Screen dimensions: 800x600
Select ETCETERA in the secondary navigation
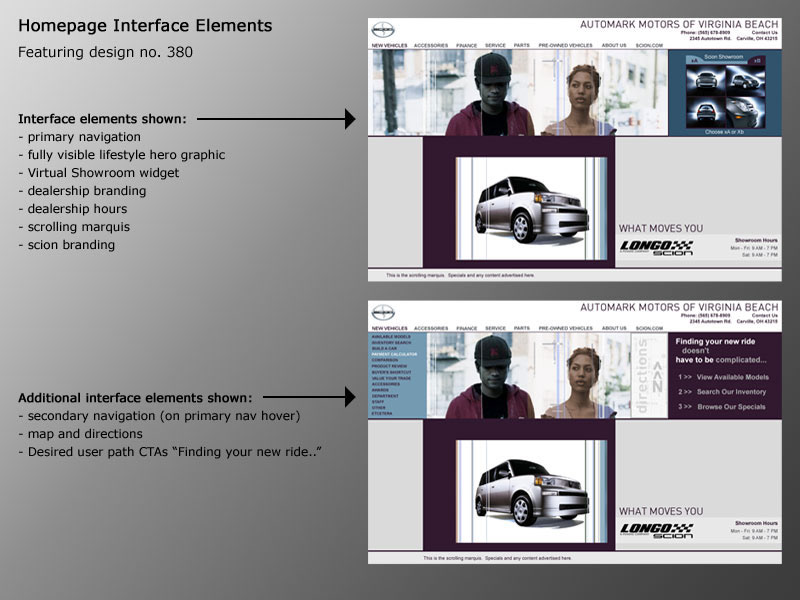[382, 413]
